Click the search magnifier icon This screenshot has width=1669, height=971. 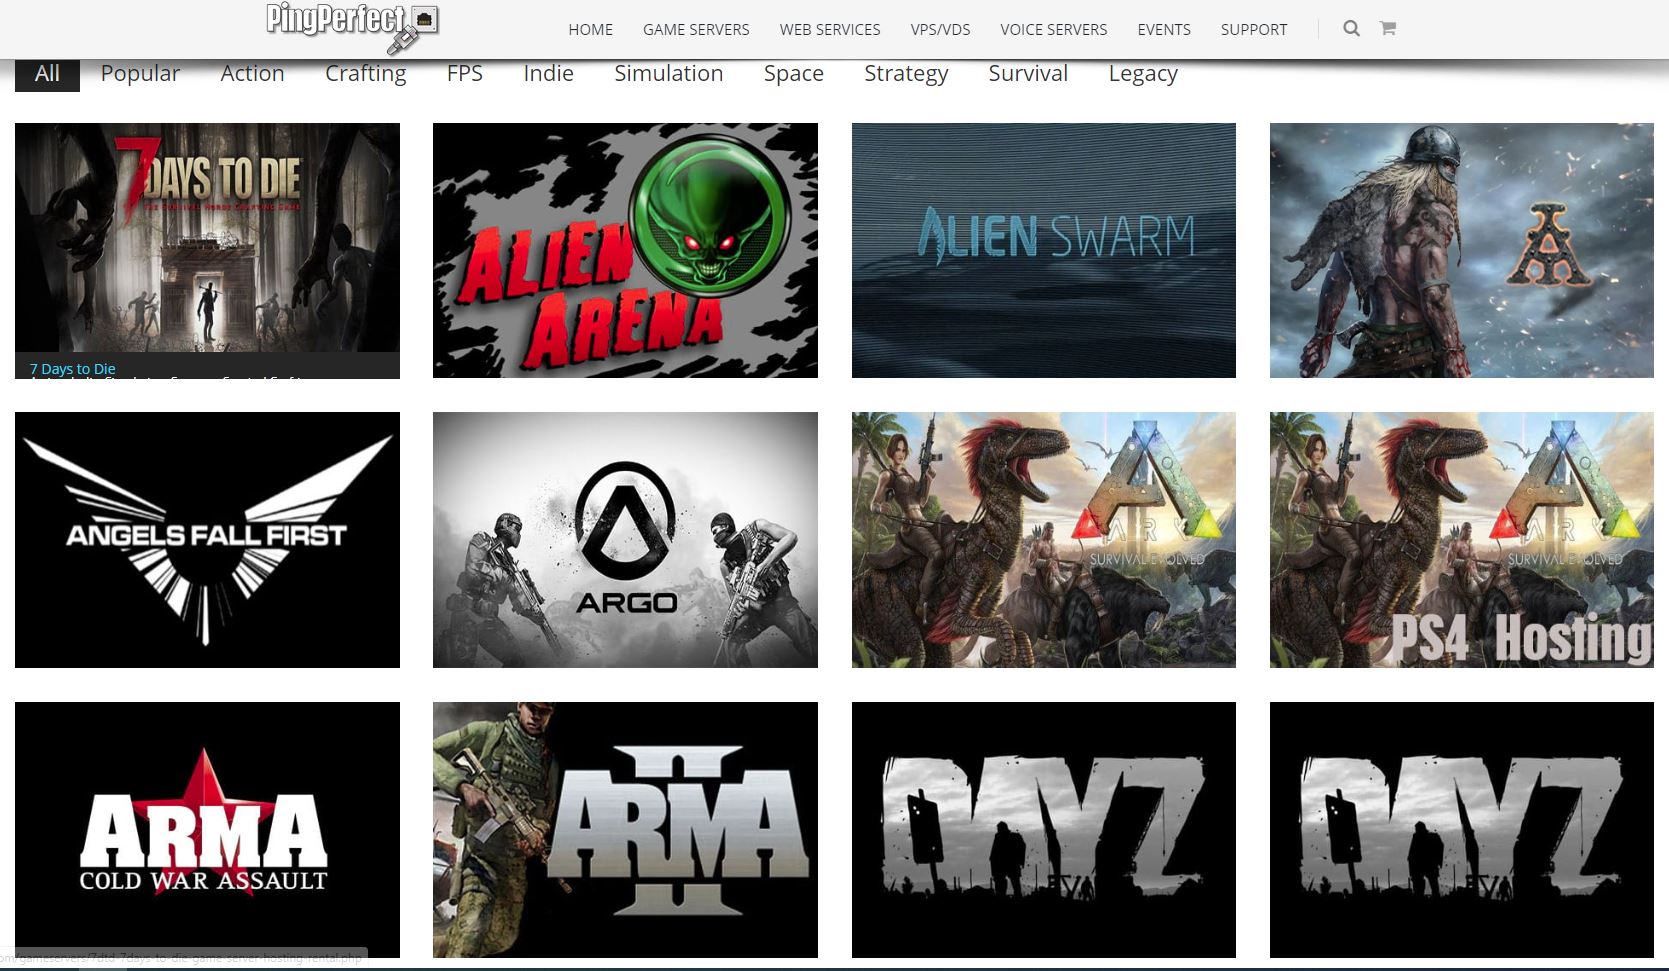point(1351,28)
